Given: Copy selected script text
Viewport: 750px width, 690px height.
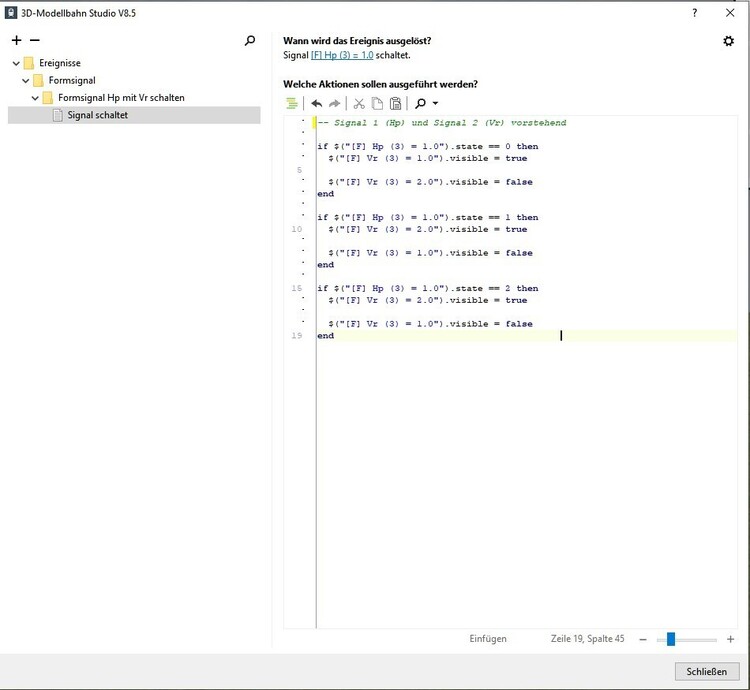Looking at the screenshot, I should tap(377, 103).
